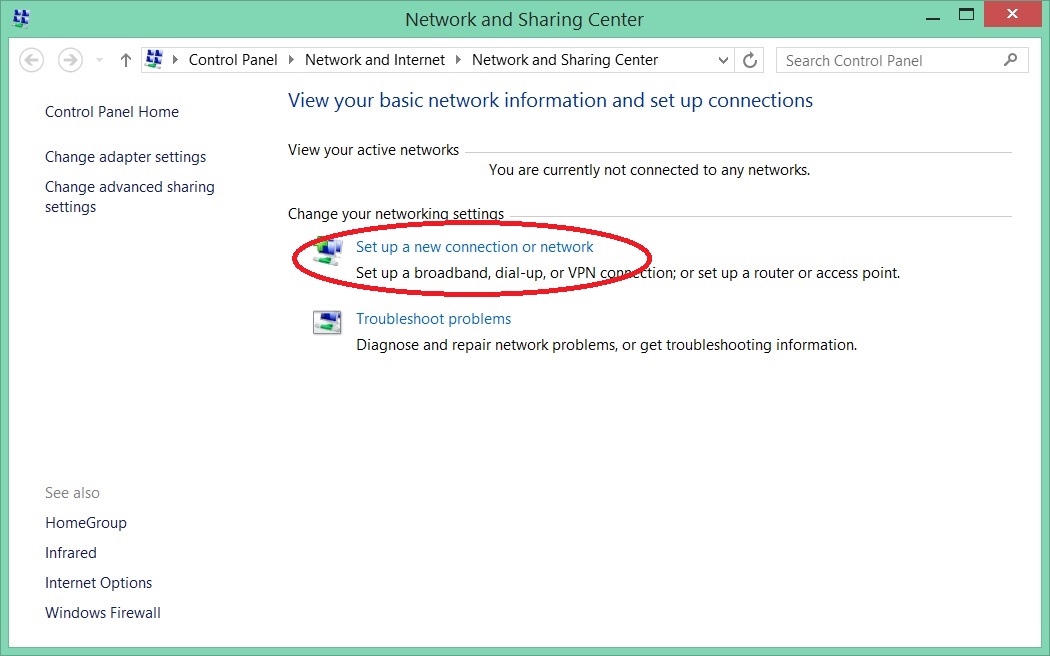Open Set up a new connection or network

[x=475, y=247]
